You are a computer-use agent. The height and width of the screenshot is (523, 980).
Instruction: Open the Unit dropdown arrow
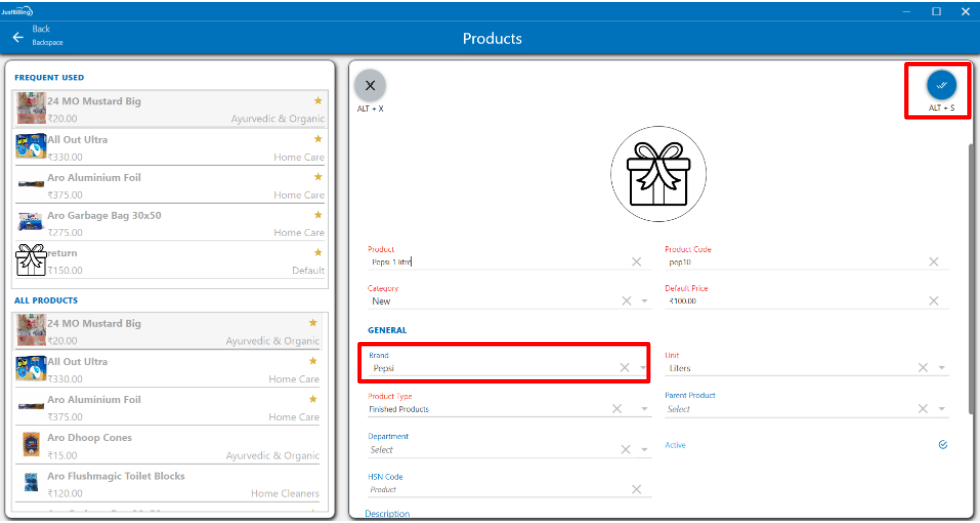[942, 368]
